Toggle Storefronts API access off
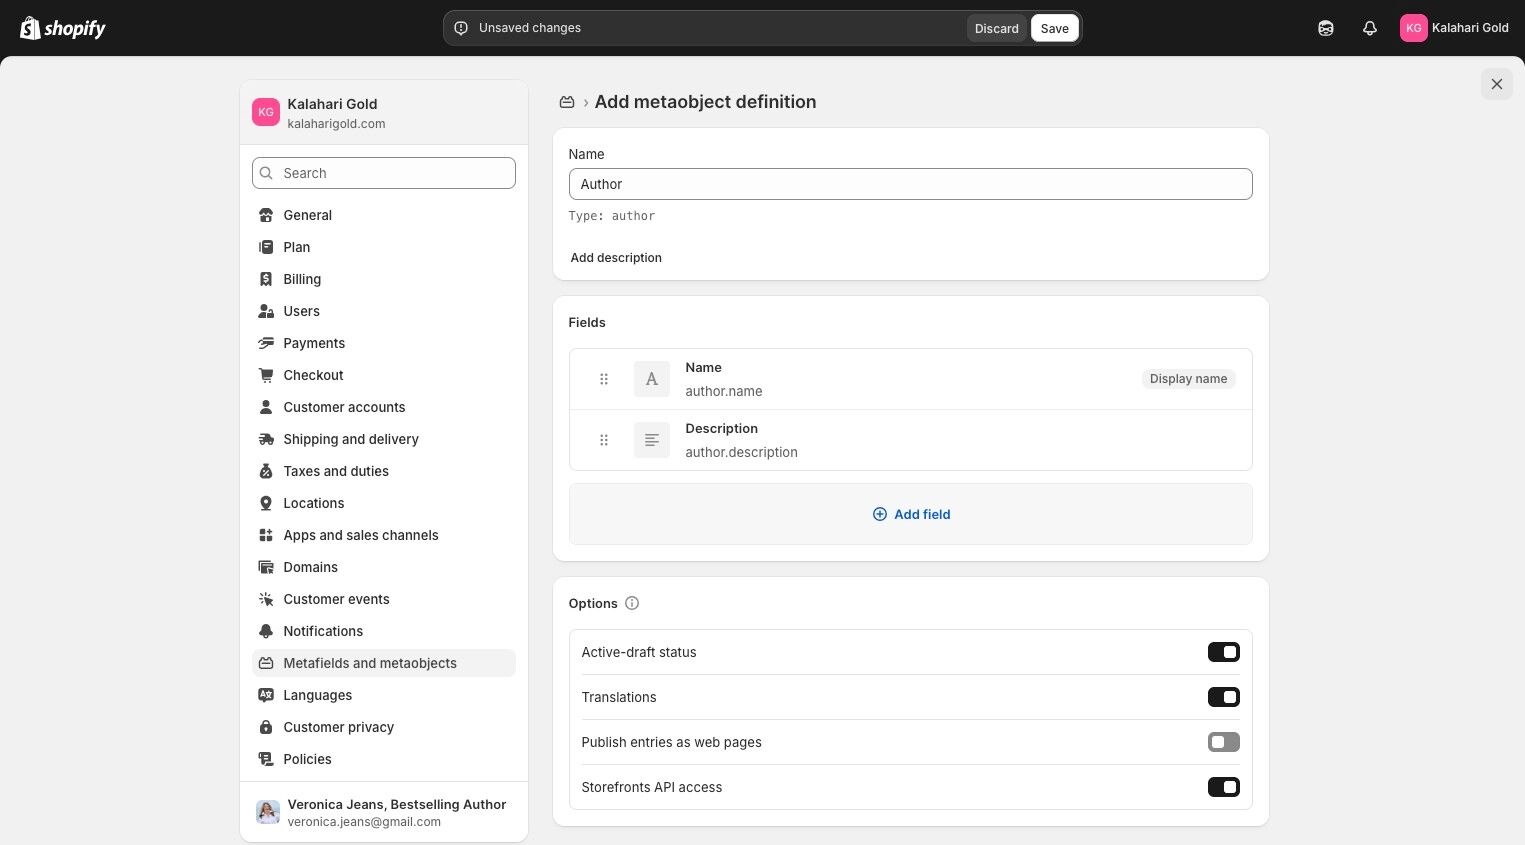The height and width of the screenshot is (845, 1525). coord(1223,787)
